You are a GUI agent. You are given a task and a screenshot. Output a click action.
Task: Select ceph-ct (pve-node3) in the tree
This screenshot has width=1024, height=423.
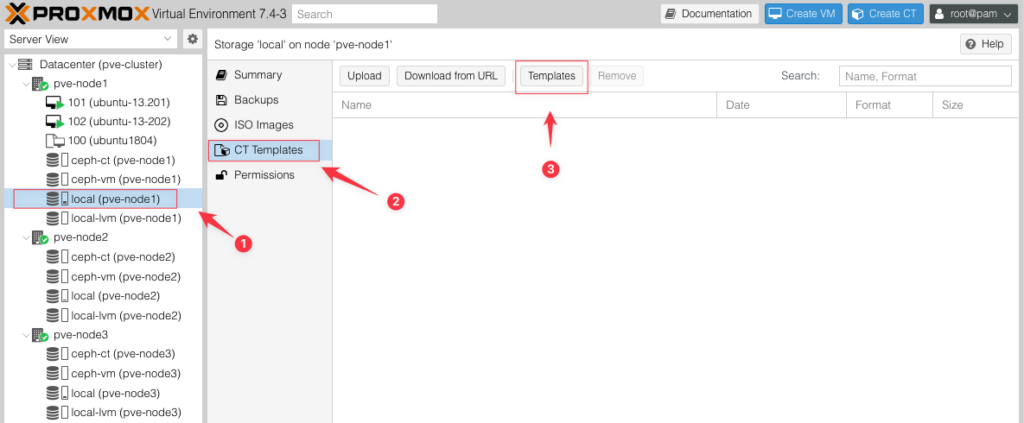(x=103, y=354)
